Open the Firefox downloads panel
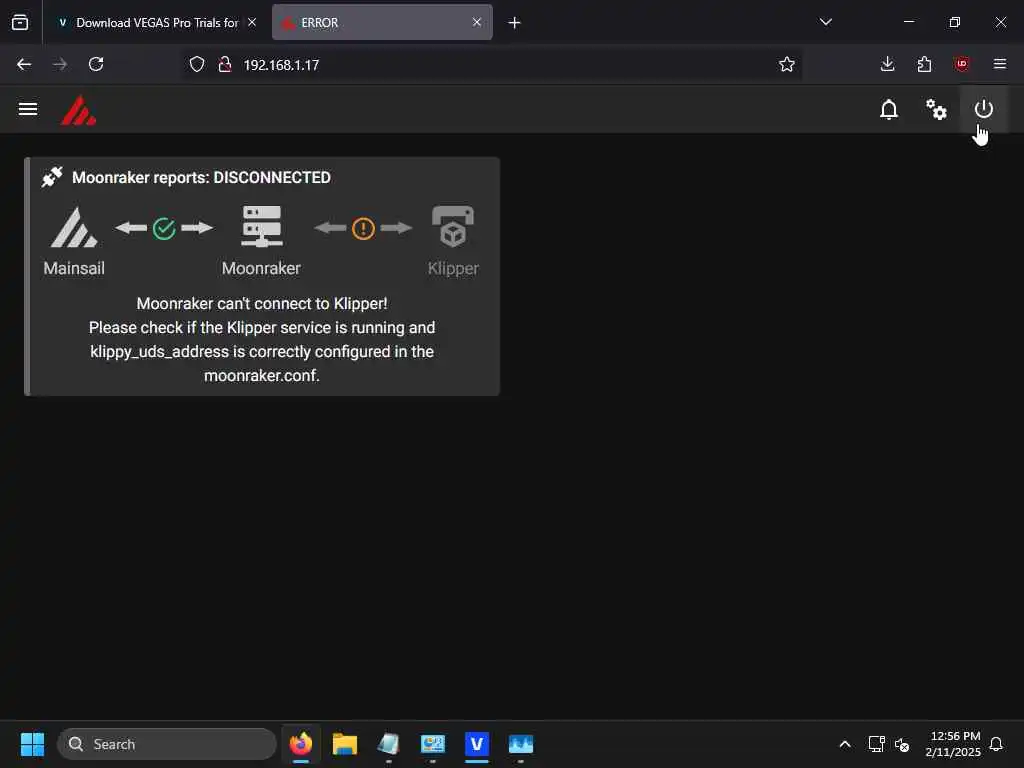The width and height of the screenshot is (1024, 768). [887, 64]
